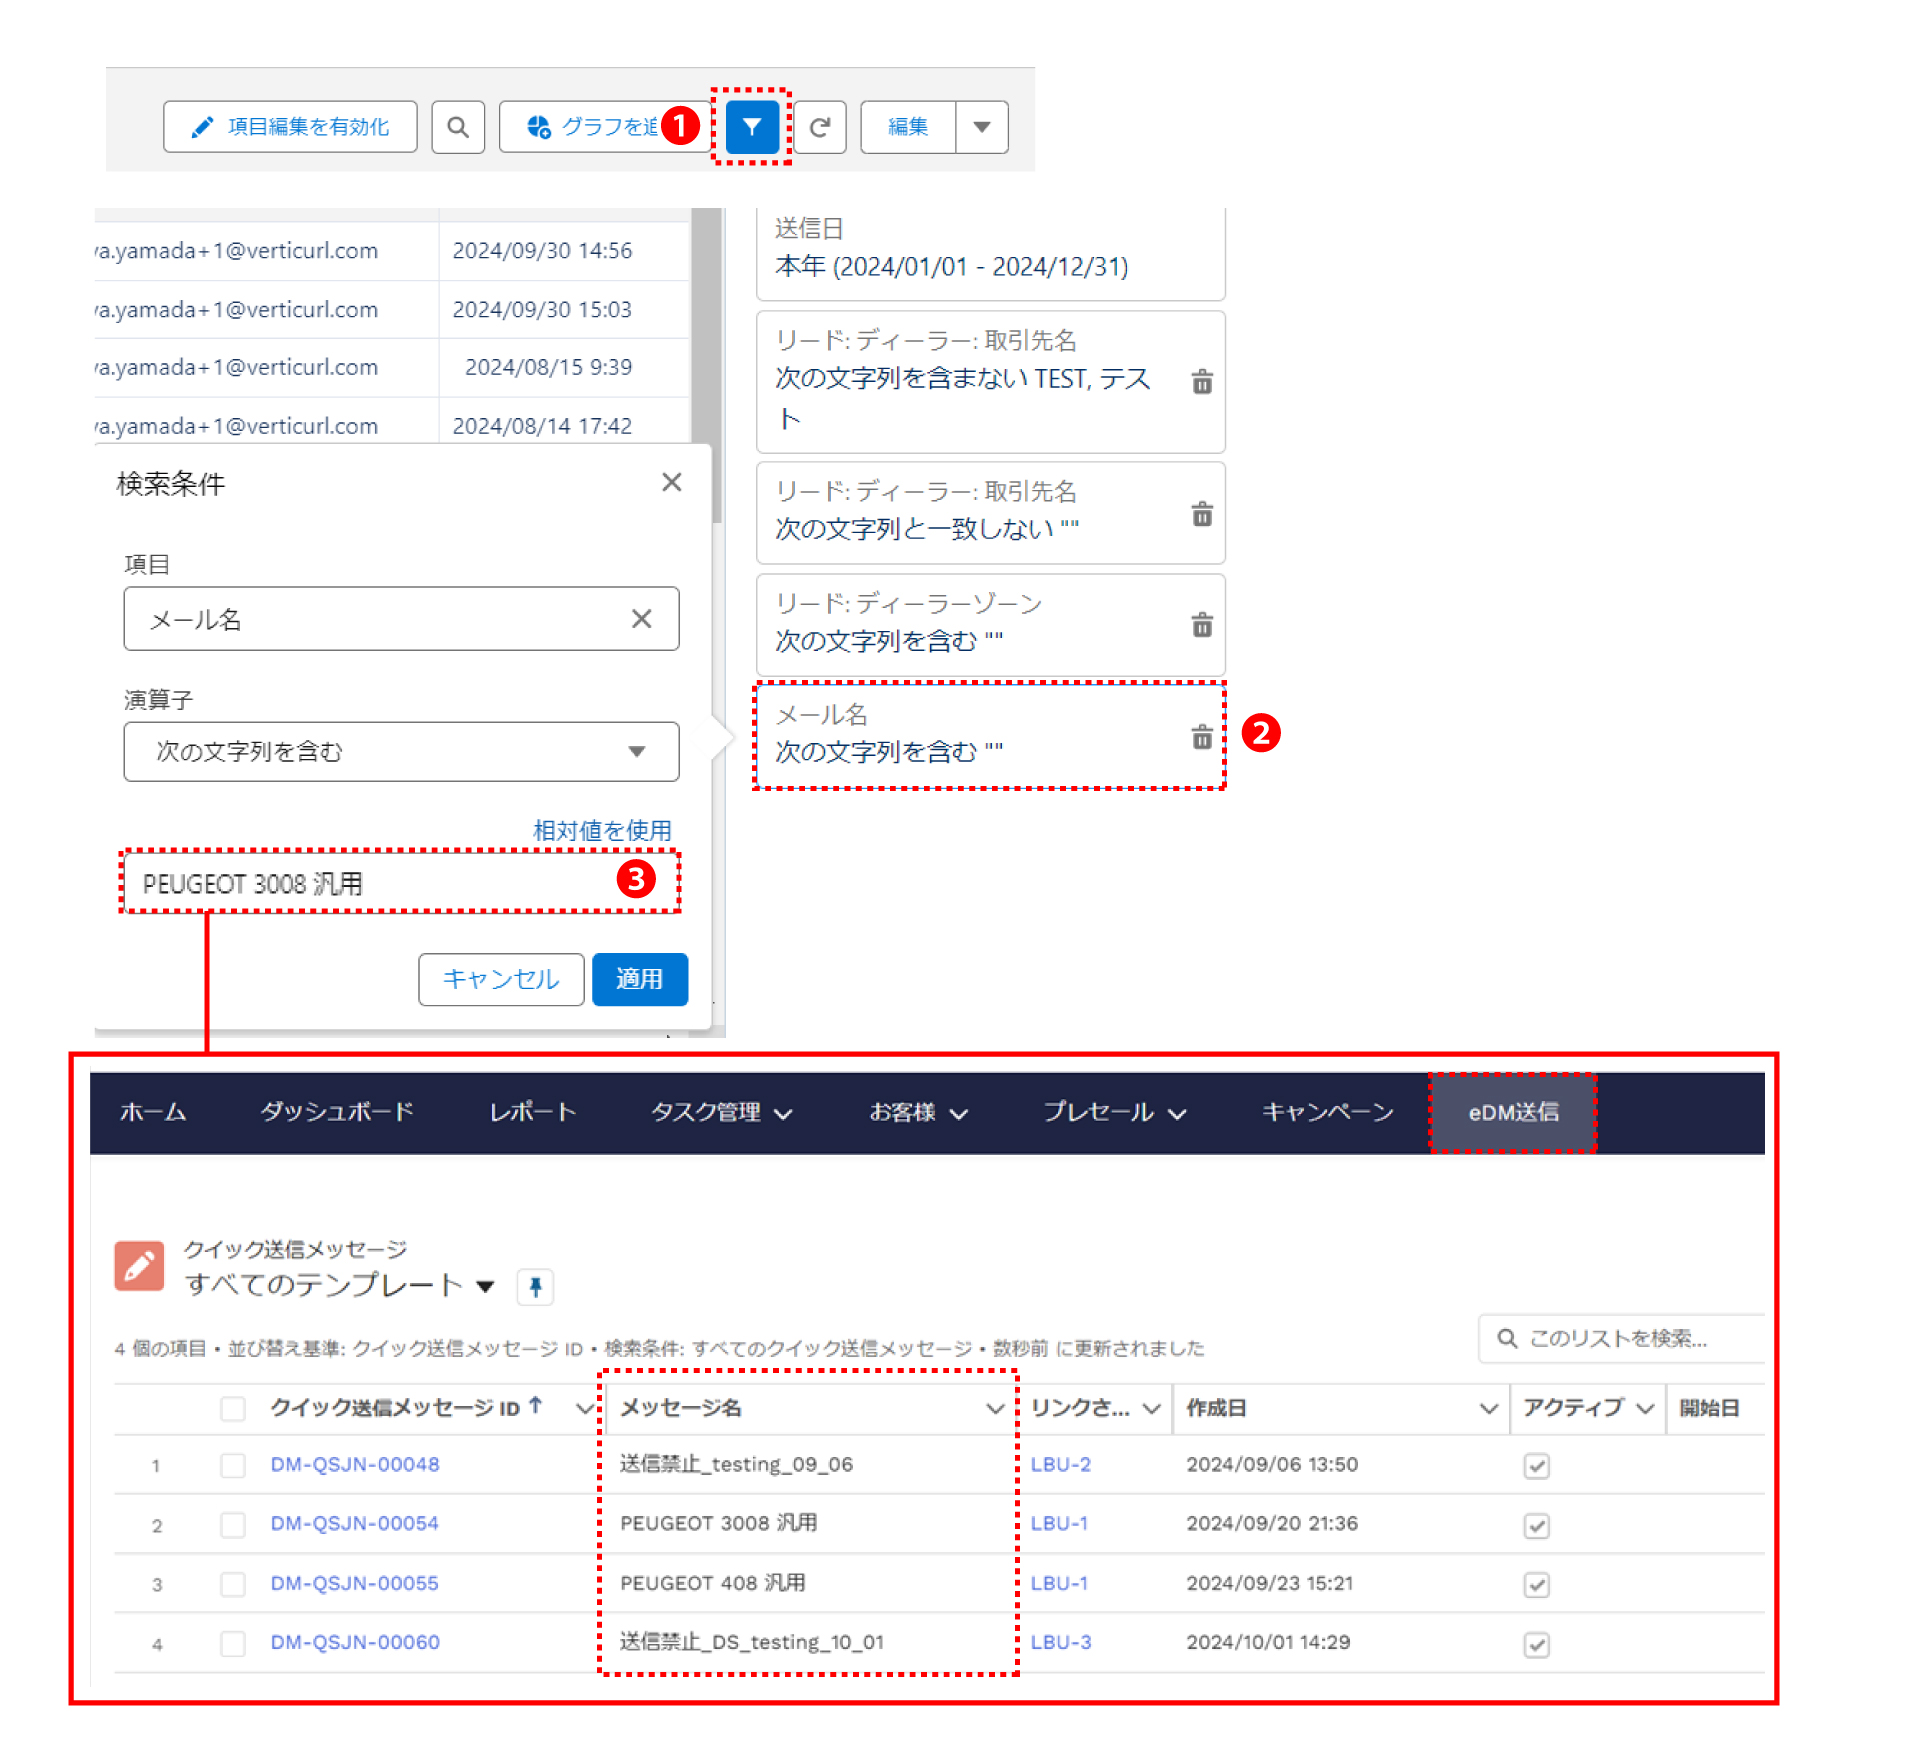Click the filter funnel icon
Image resolution: width=1920 pixels, height=1748 pixels.
(x=751, y=127)
